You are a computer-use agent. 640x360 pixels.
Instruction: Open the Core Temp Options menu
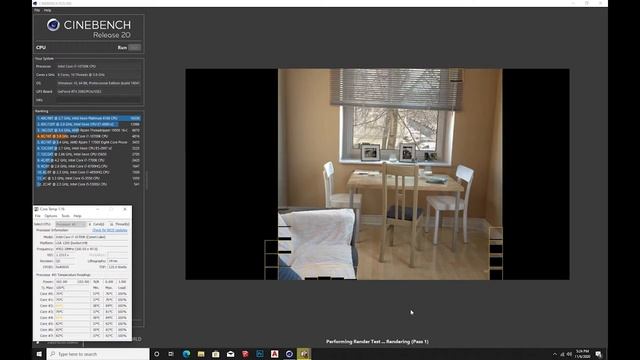click(x=51, y=216)
